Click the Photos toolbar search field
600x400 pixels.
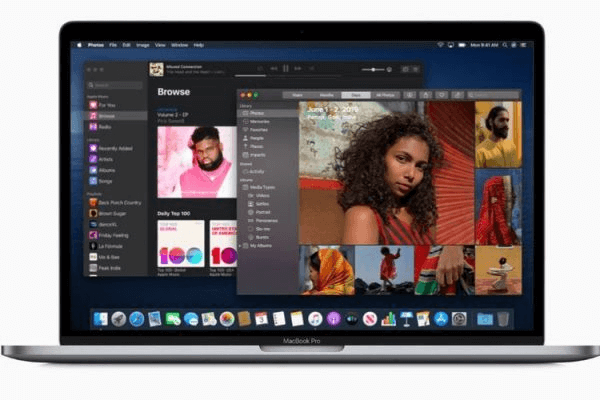click(492, 95)
